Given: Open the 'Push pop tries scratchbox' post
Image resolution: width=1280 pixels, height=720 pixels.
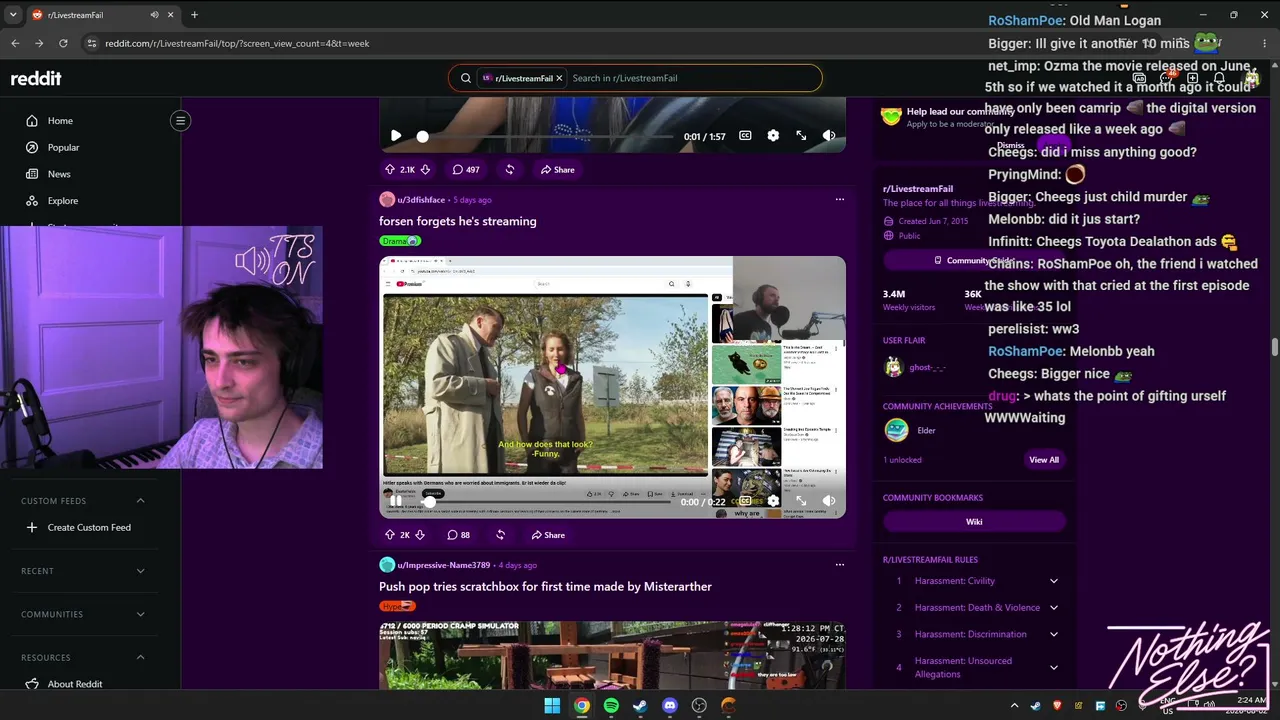Looking at the screenshot, I should pyautogui.click(x=545, y=587).
